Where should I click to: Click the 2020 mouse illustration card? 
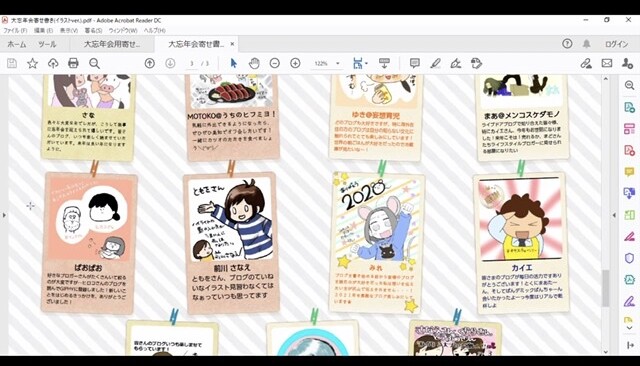coord(376,242)
